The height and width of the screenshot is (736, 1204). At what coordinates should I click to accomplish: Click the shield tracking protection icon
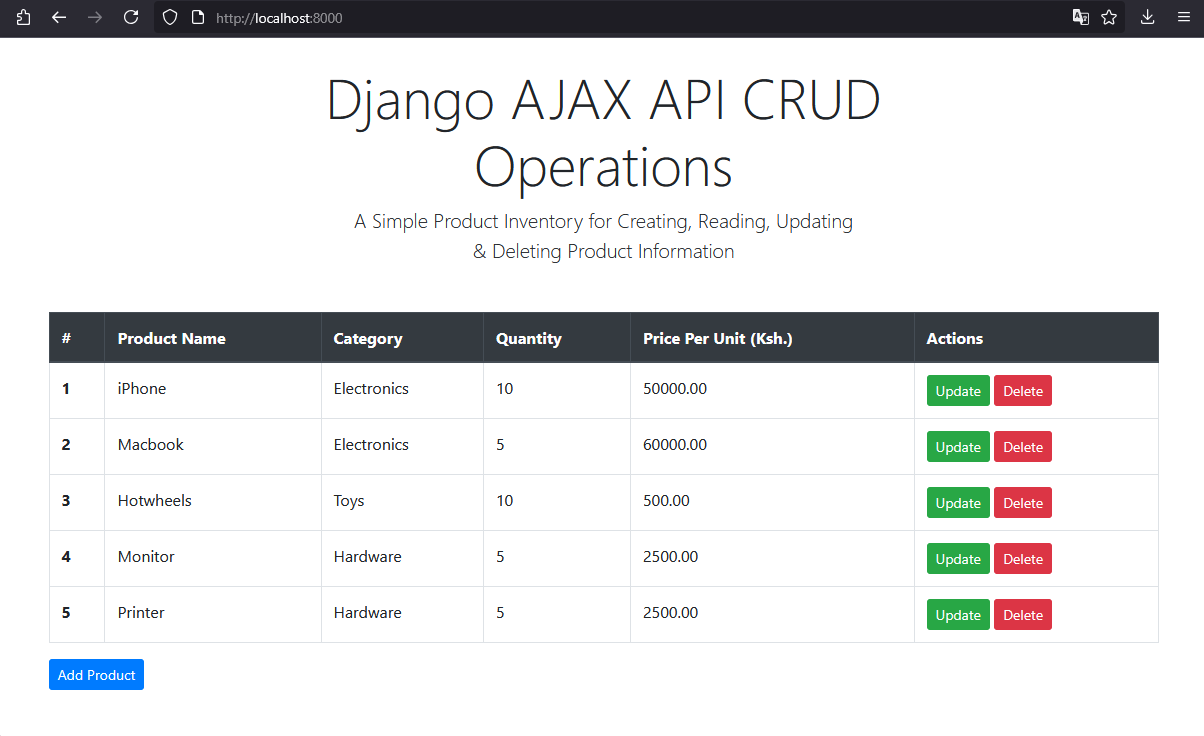(x=170, y=17)
